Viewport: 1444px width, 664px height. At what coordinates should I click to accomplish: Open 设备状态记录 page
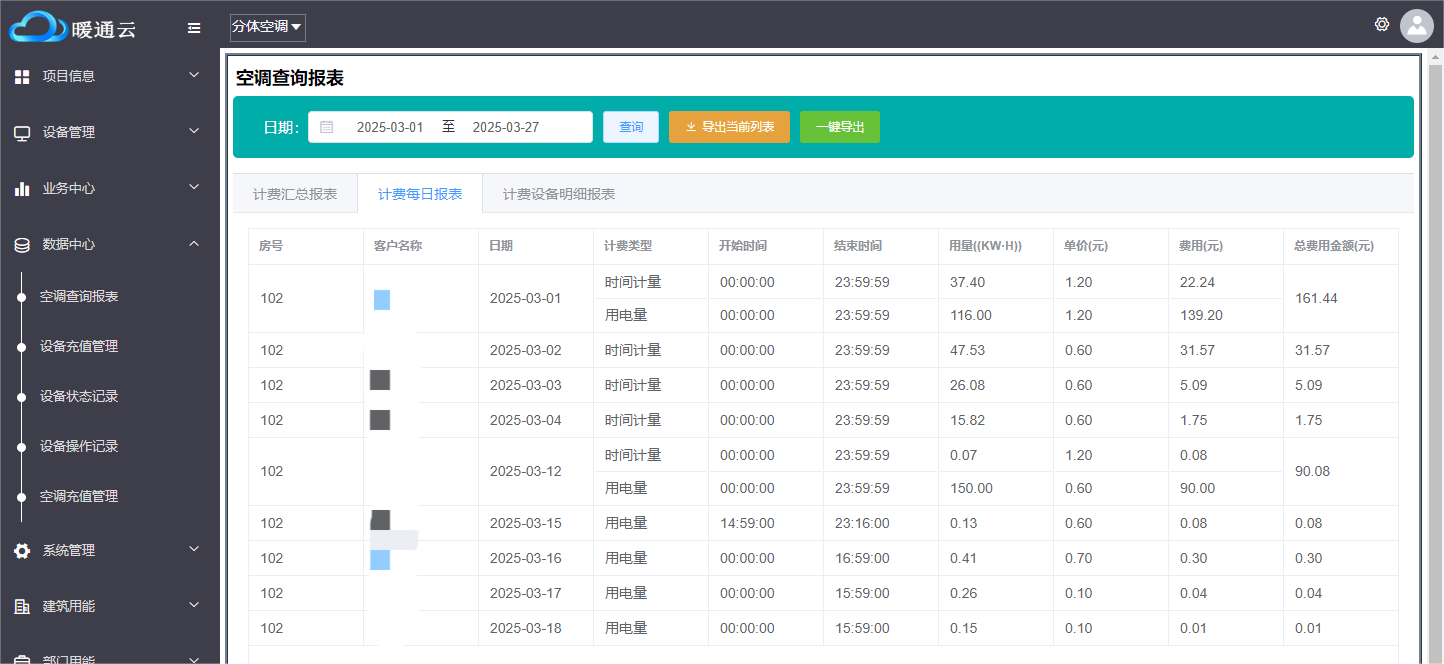79,396
